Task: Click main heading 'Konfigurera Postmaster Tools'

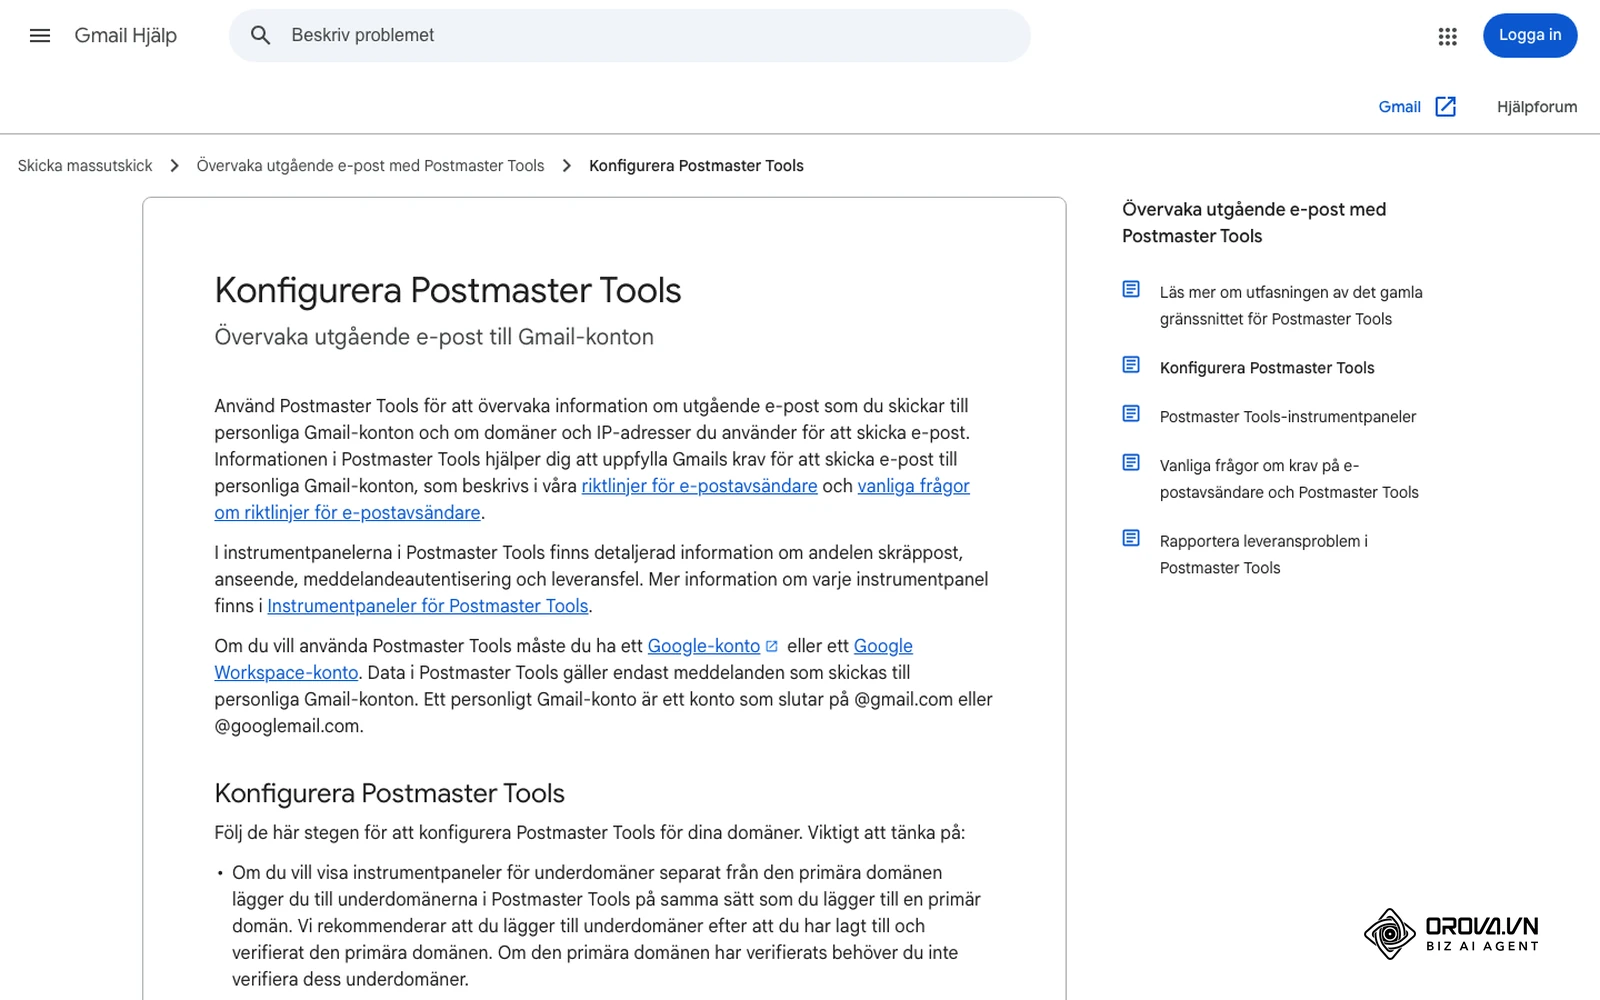Action: point(448,291)
